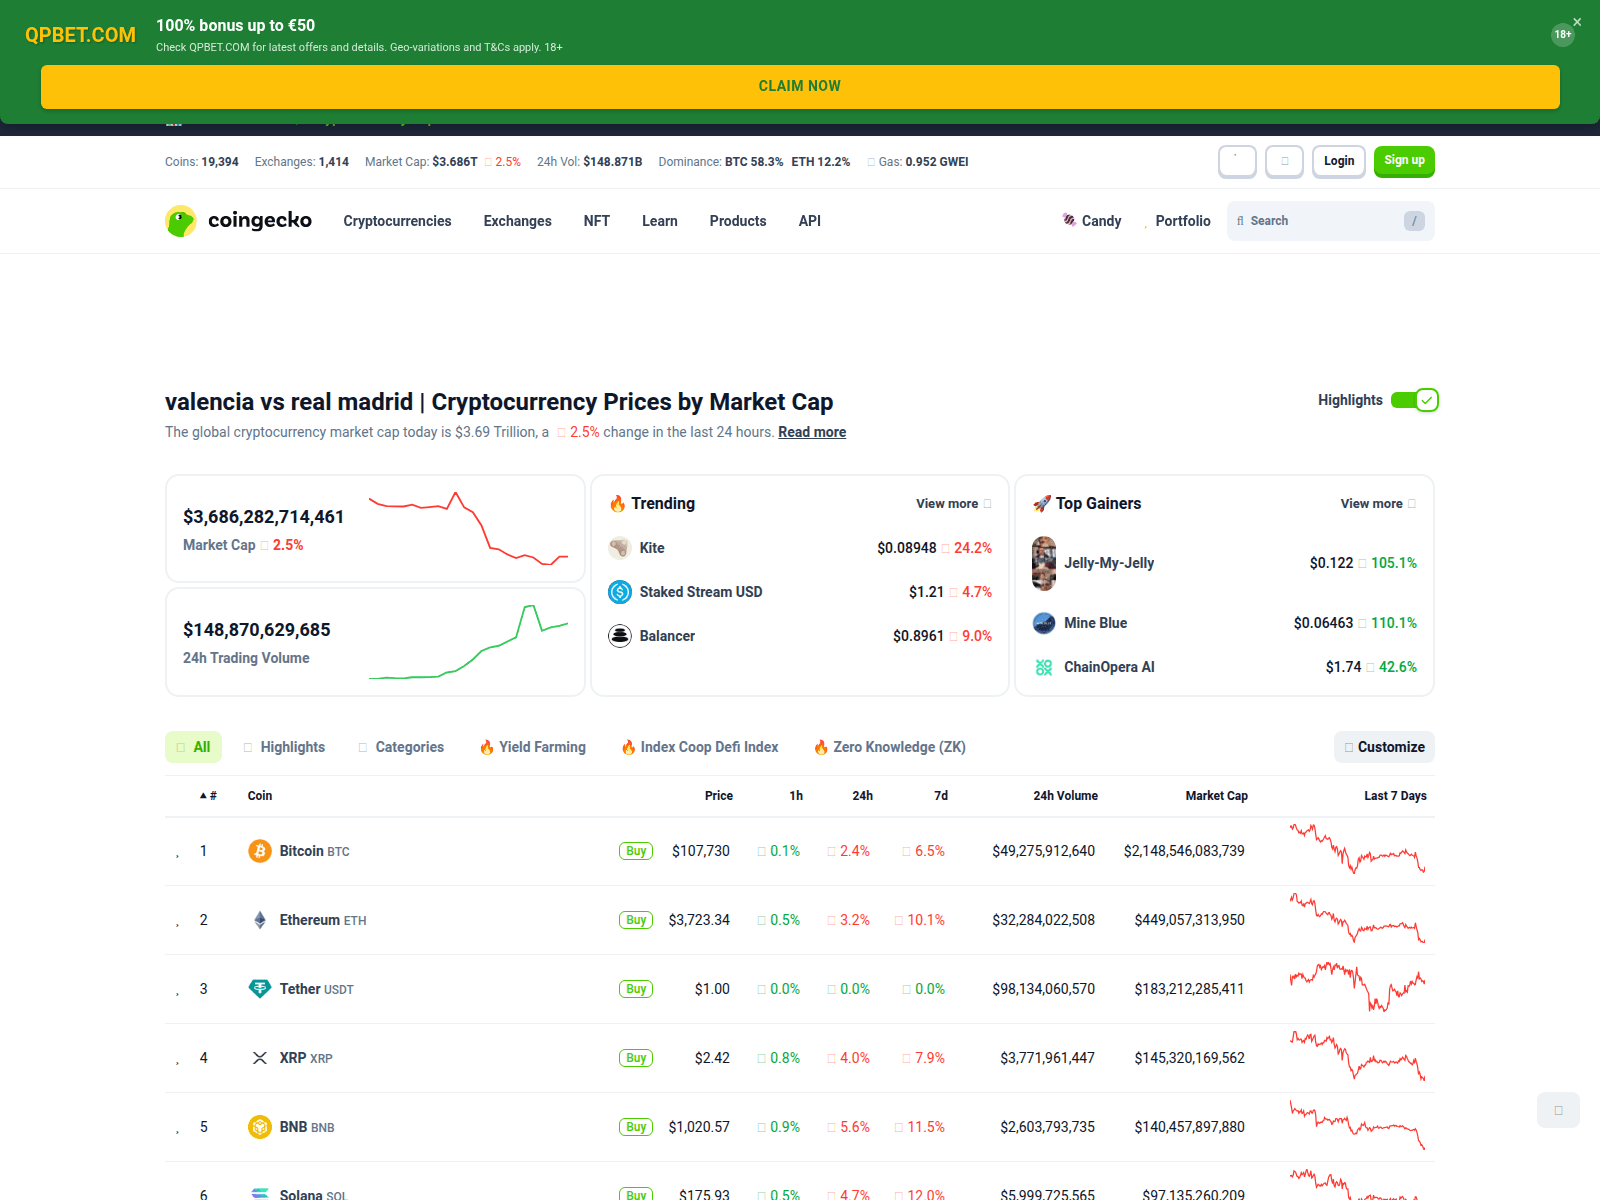Sort table by Market Cap header

pos(1216,796)
